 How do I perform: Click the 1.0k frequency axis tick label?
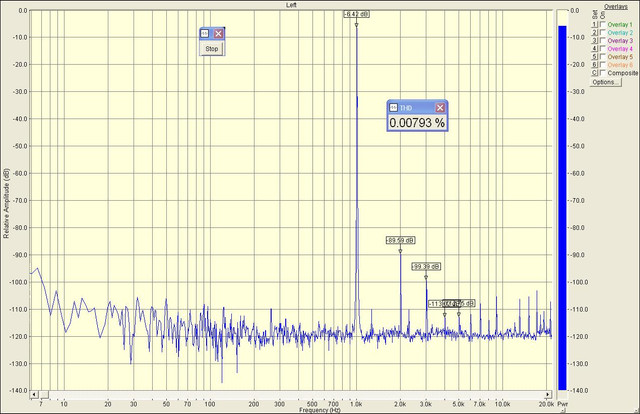pyautogui.click(x=356, y=404)
